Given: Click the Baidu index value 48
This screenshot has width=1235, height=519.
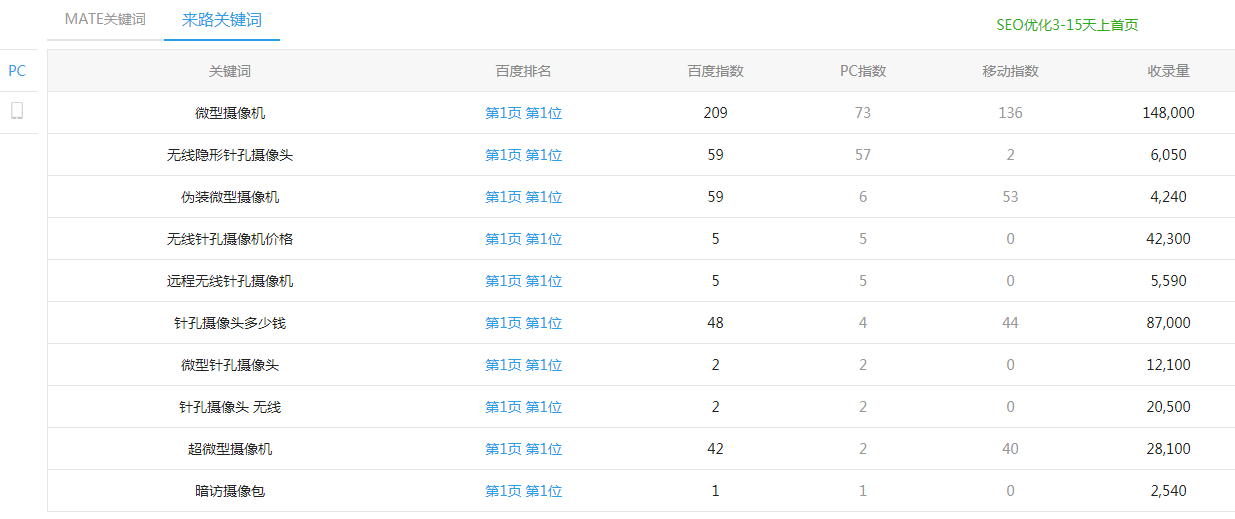Looking at the screenshot, I should click(x=715, y=323).
